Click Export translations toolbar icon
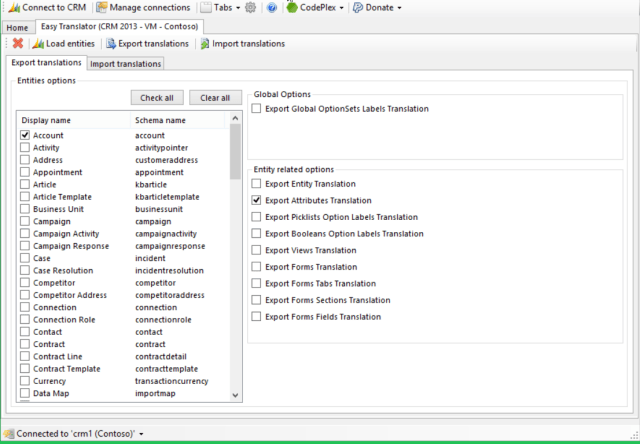This screenshot has width=640, height=444. [112, 44]
